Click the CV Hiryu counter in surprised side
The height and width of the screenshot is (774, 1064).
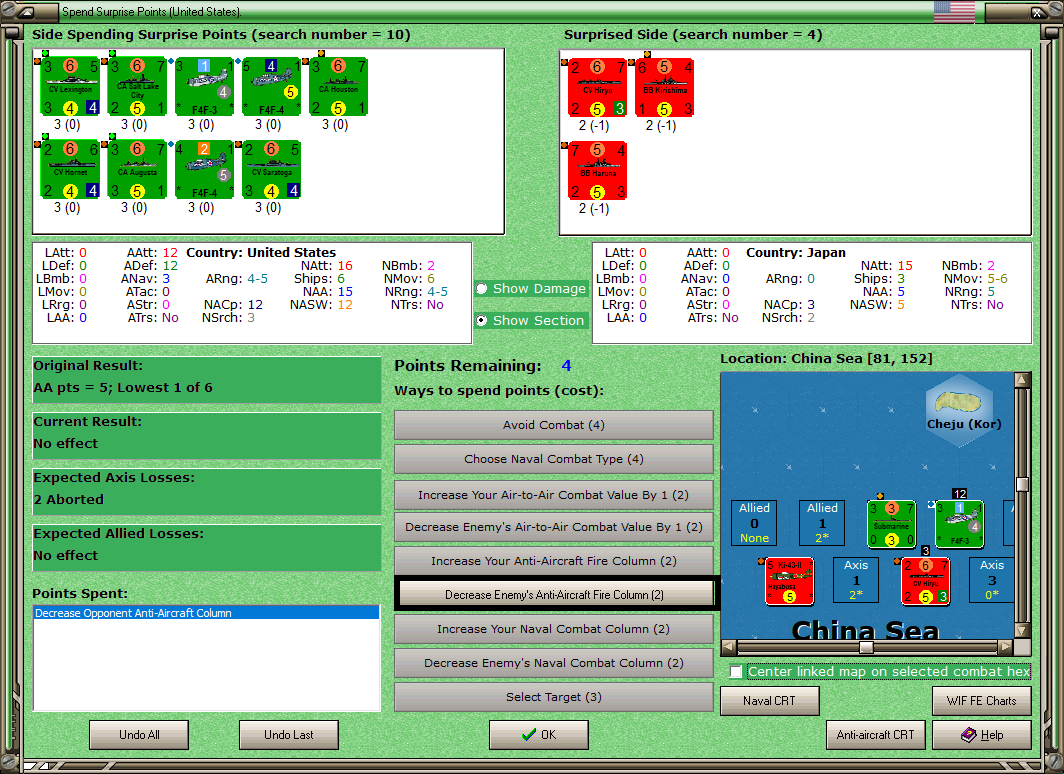[597, 88]
